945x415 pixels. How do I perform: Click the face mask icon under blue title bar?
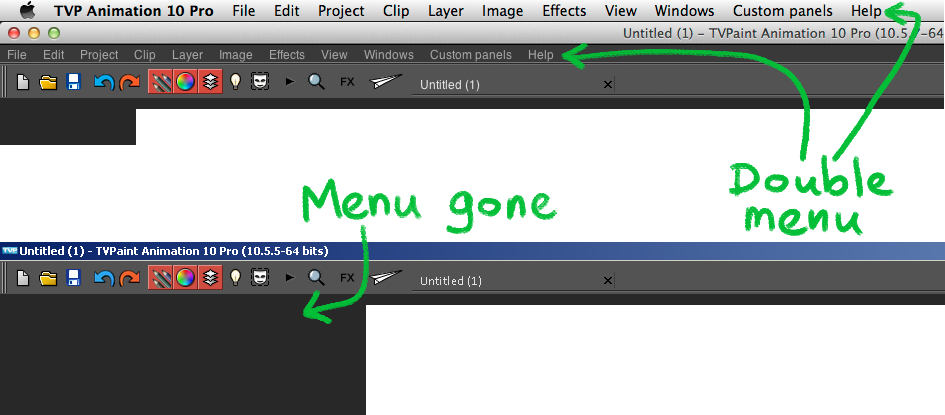260,277
